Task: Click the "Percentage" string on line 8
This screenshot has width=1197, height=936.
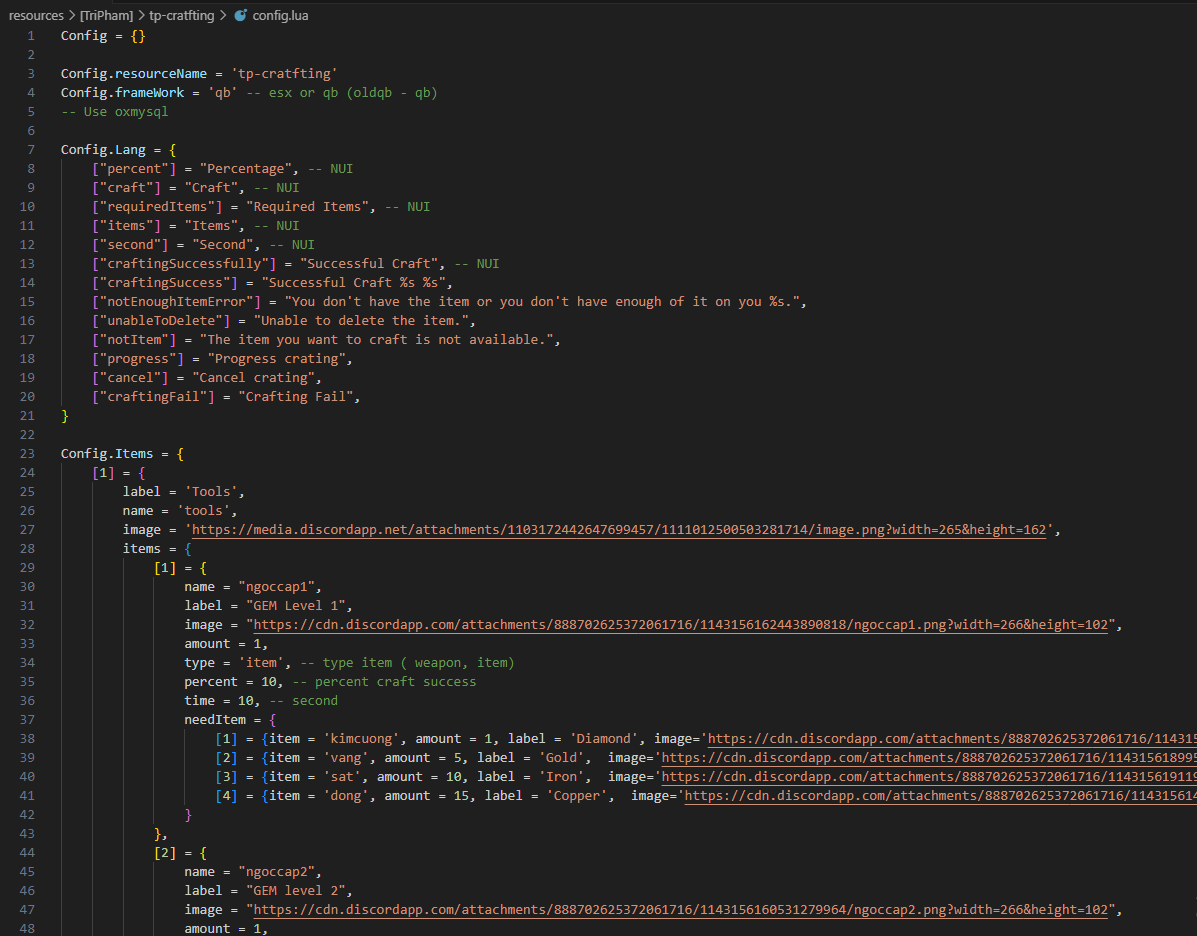Action: pos(246,169)
